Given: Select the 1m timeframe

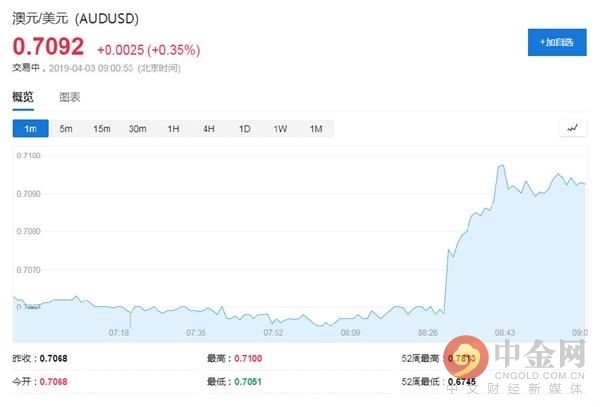Looking at the screenshot, I should coord(30,128).
